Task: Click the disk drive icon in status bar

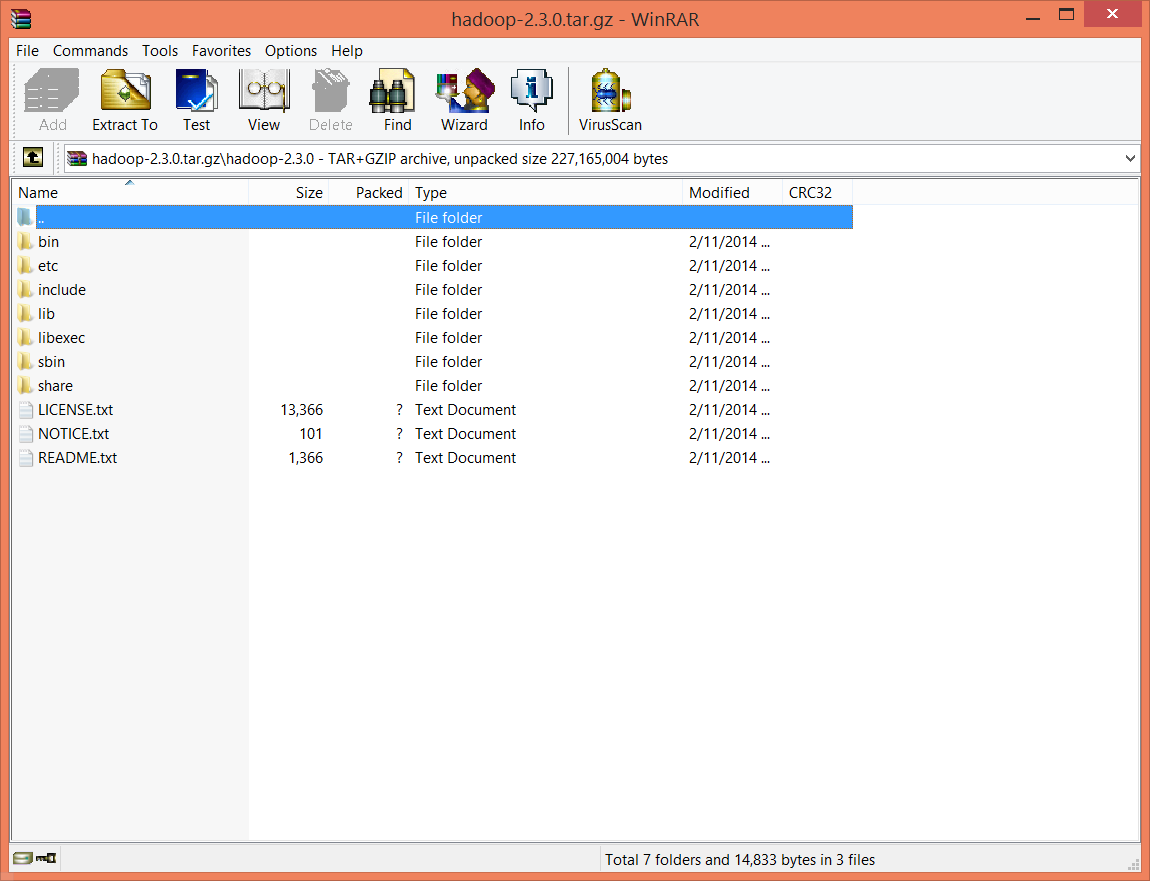Action: (x=23, y=858)
